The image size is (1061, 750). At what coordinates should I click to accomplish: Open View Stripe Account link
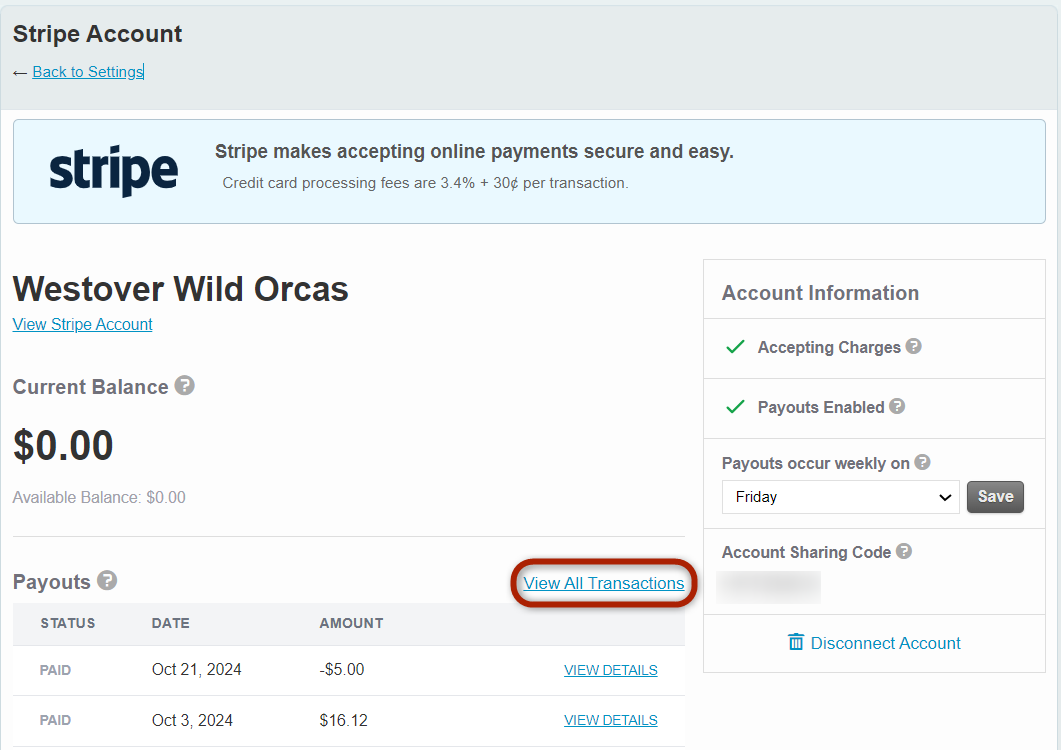[83, 324]
